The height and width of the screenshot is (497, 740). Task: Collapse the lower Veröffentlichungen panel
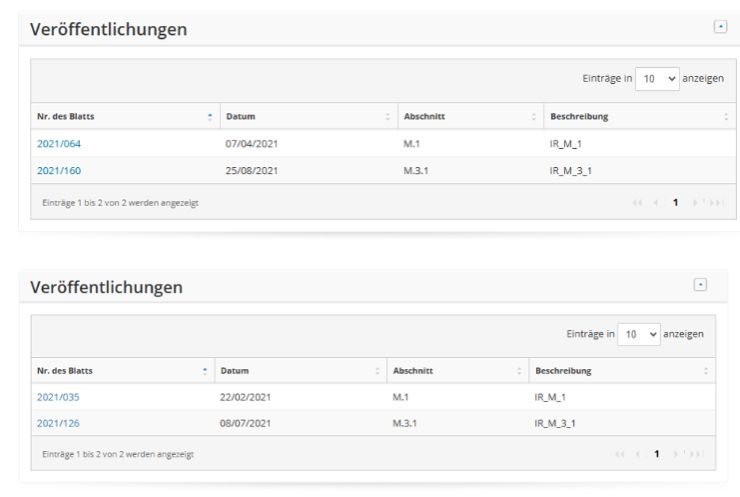click(x=700, y=285)
